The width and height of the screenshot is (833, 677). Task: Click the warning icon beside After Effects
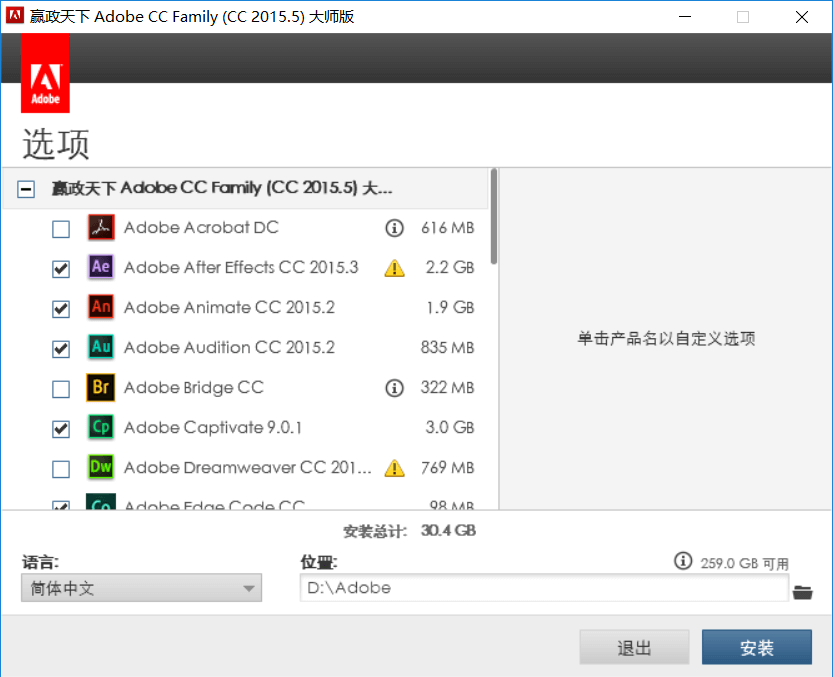point(395,268)
